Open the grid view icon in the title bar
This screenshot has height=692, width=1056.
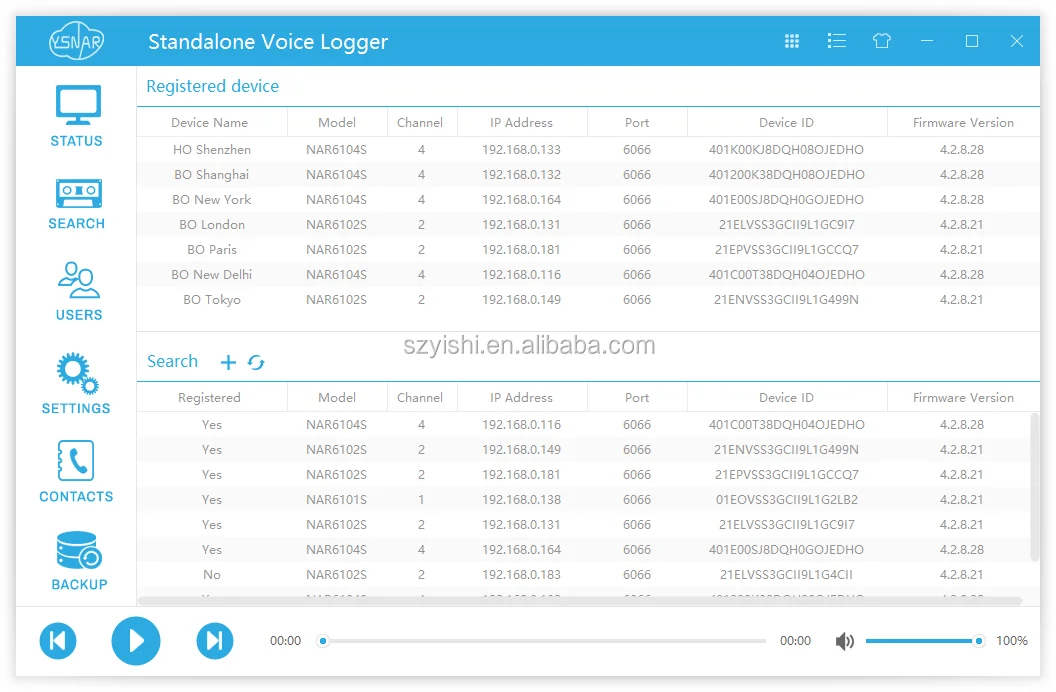(x=791, y=41)
